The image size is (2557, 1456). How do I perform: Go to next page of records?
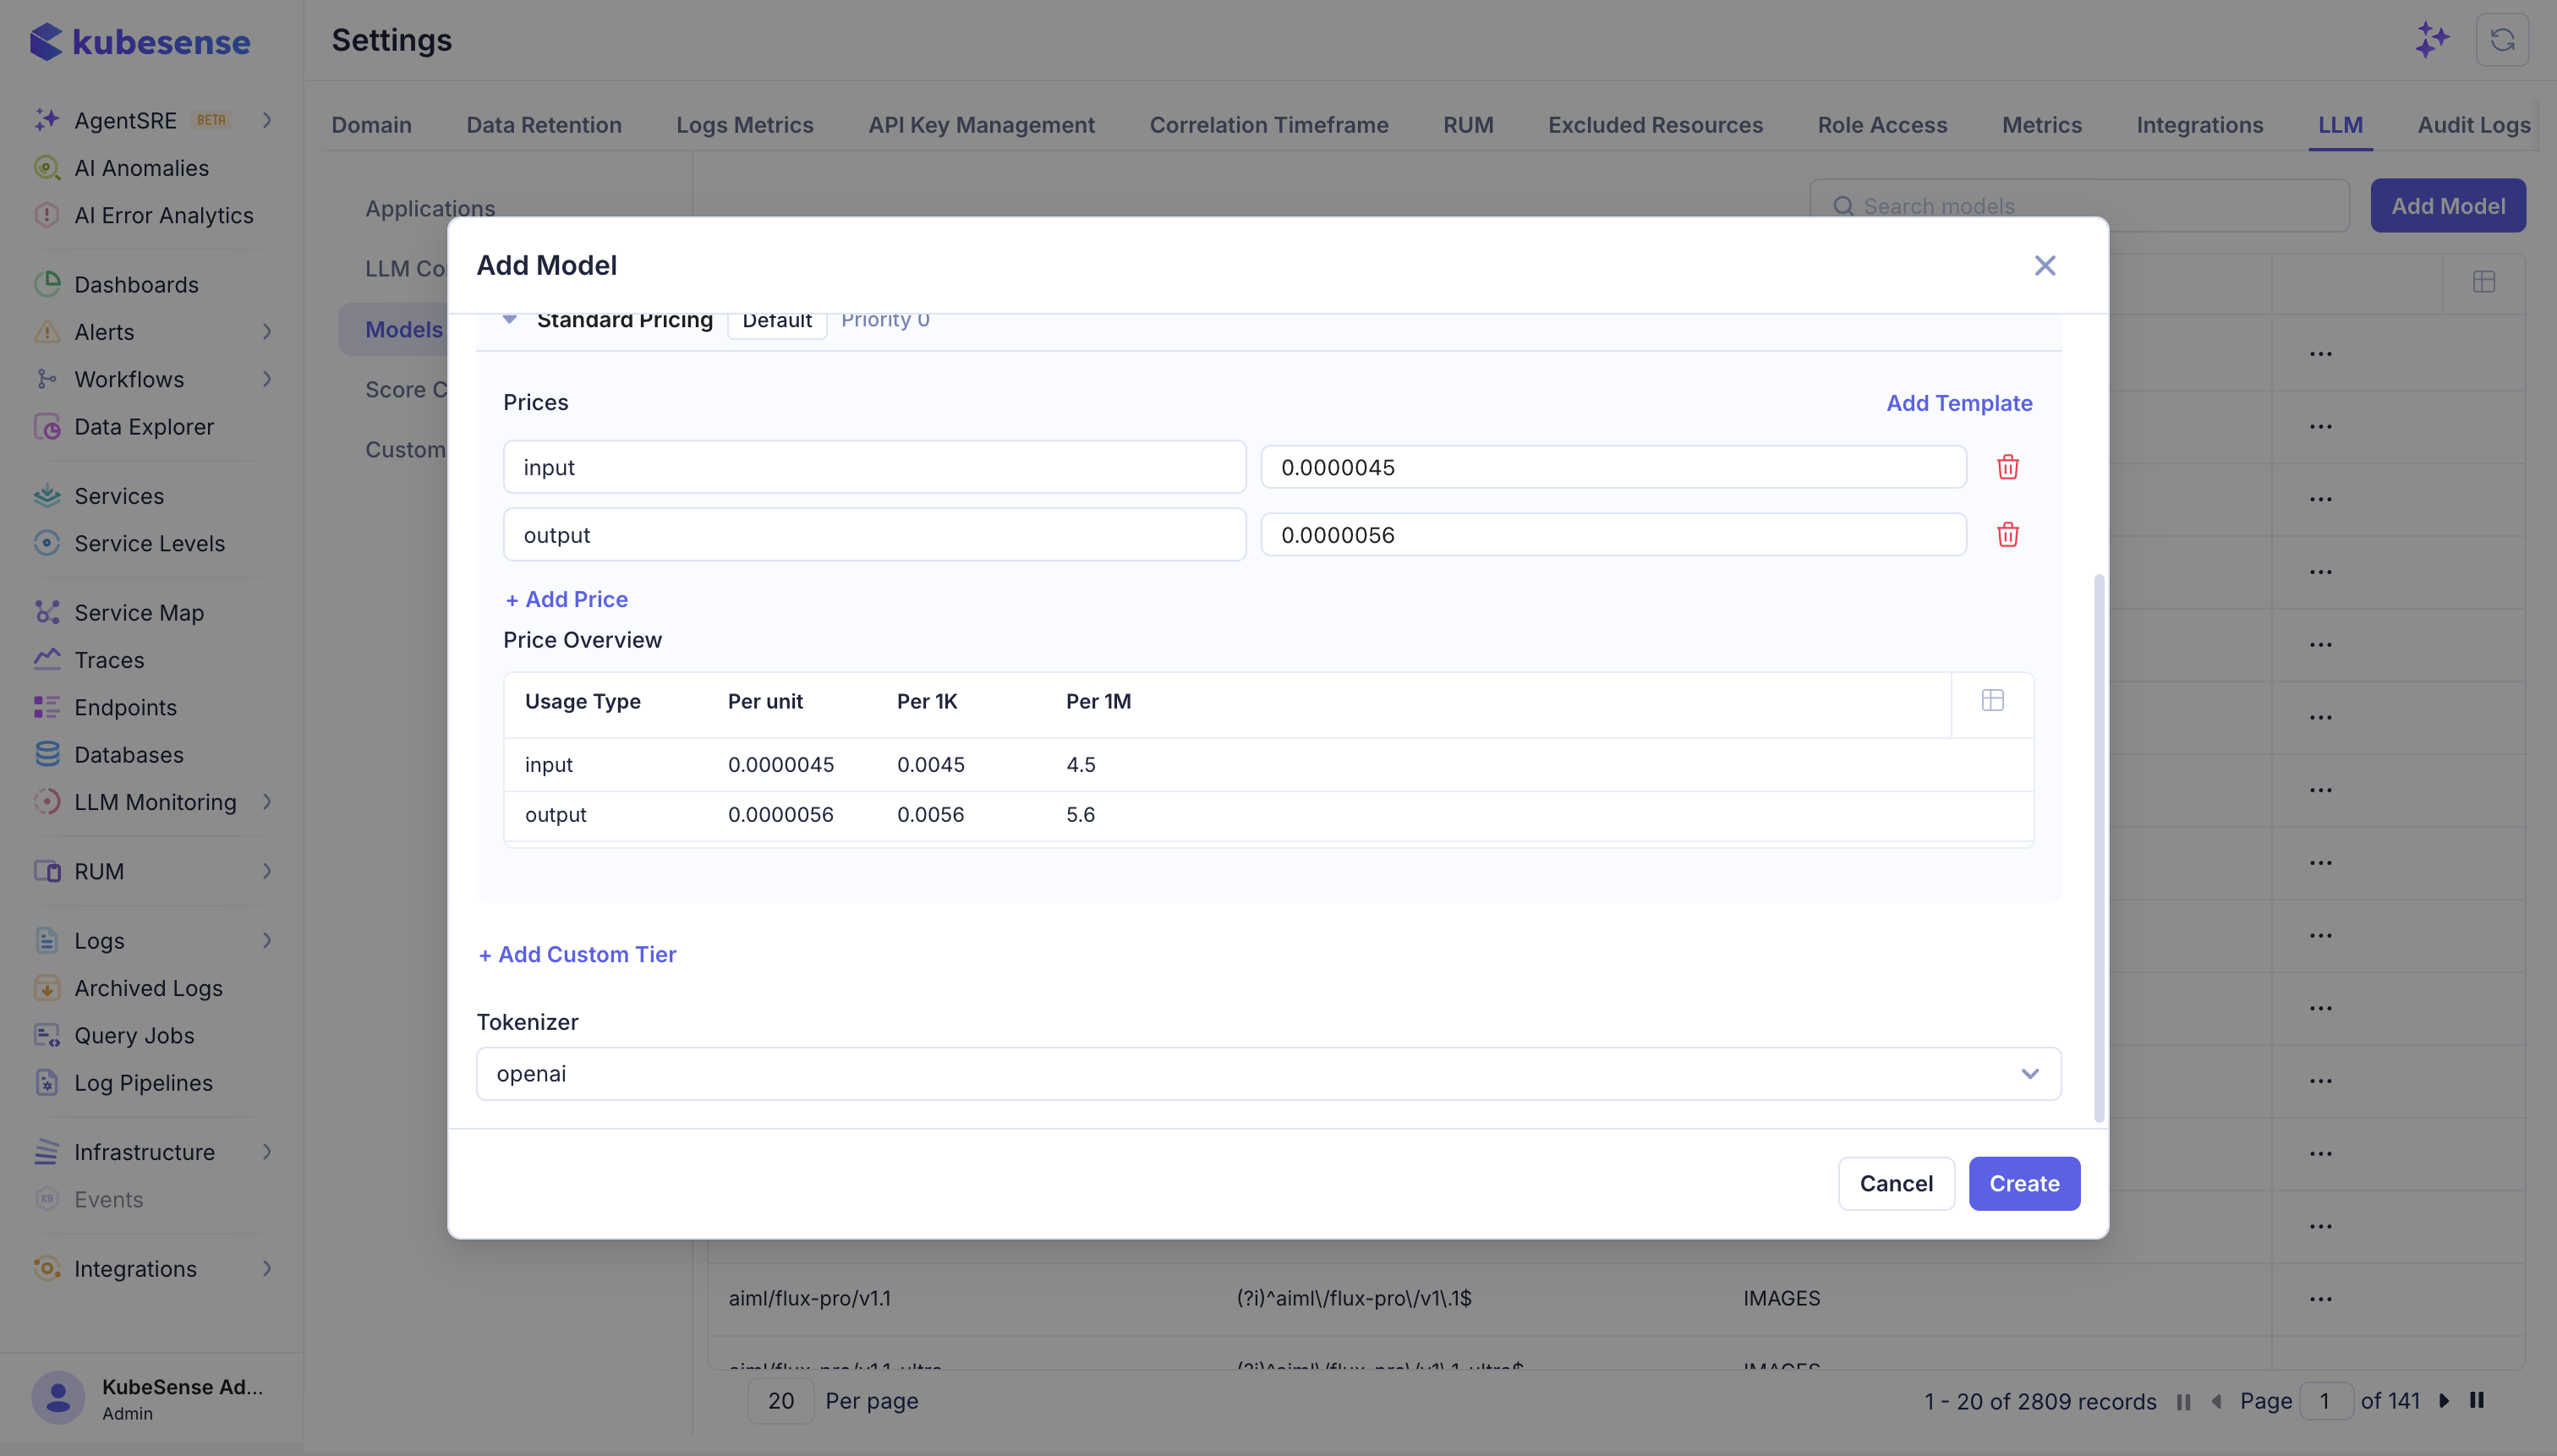[x=2443, y=1400]
